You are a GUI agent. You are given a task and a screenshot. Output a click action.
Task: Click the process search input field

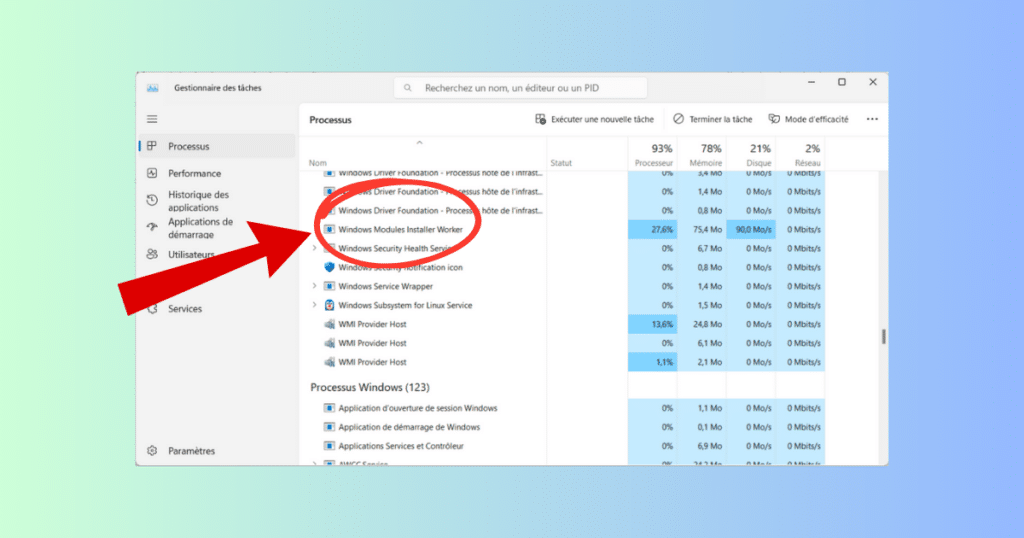(520, 88)
